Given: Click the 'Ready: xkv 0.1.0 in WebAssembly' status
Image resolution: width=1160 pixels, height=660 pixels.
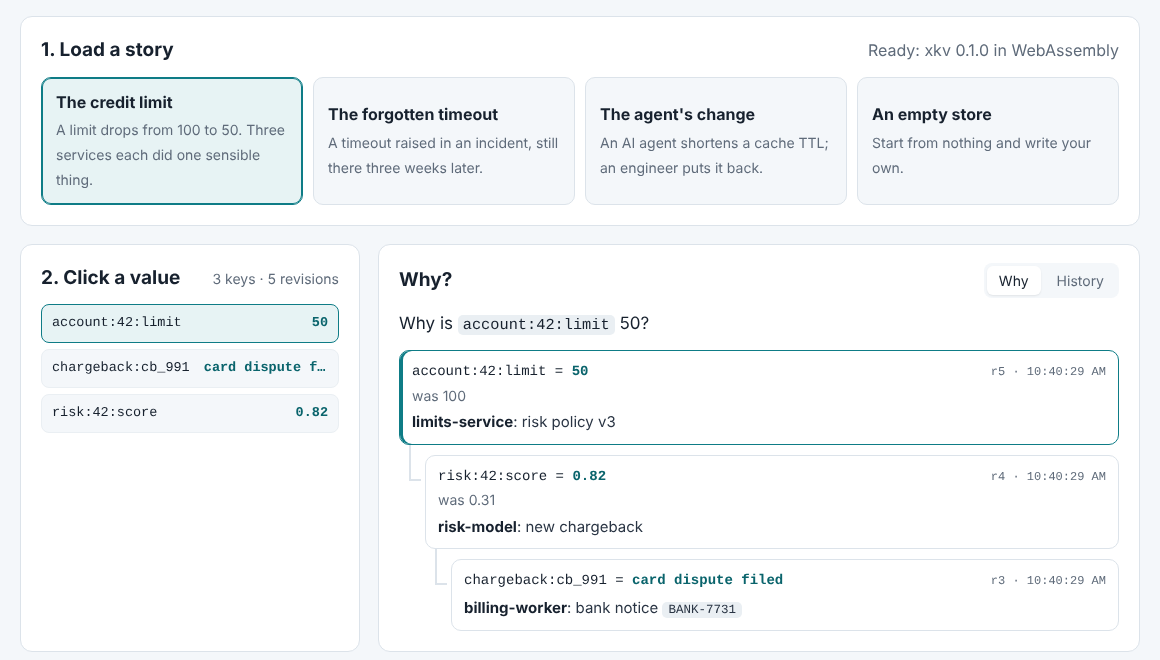Looking at the screenshot, I should tap(993, 50).
